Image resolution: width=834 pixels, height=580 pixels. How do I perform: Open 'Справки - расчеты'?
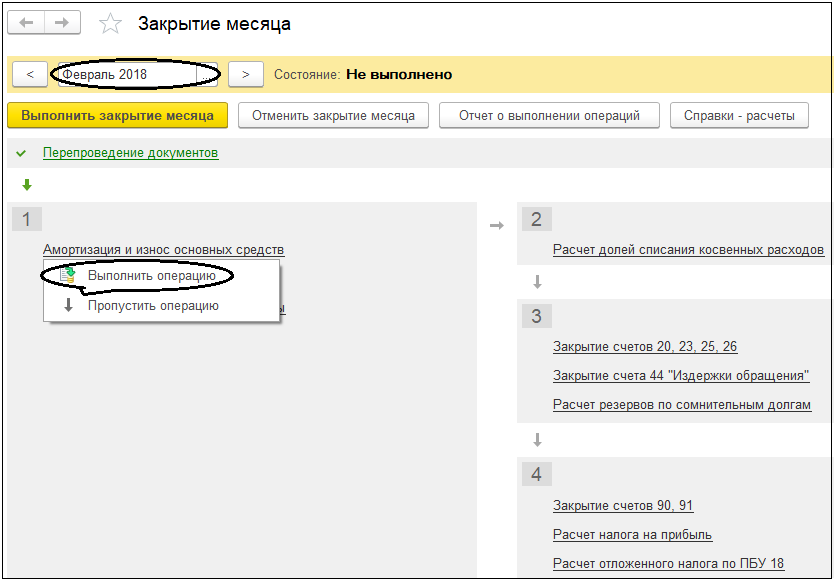tap(739, 115)
